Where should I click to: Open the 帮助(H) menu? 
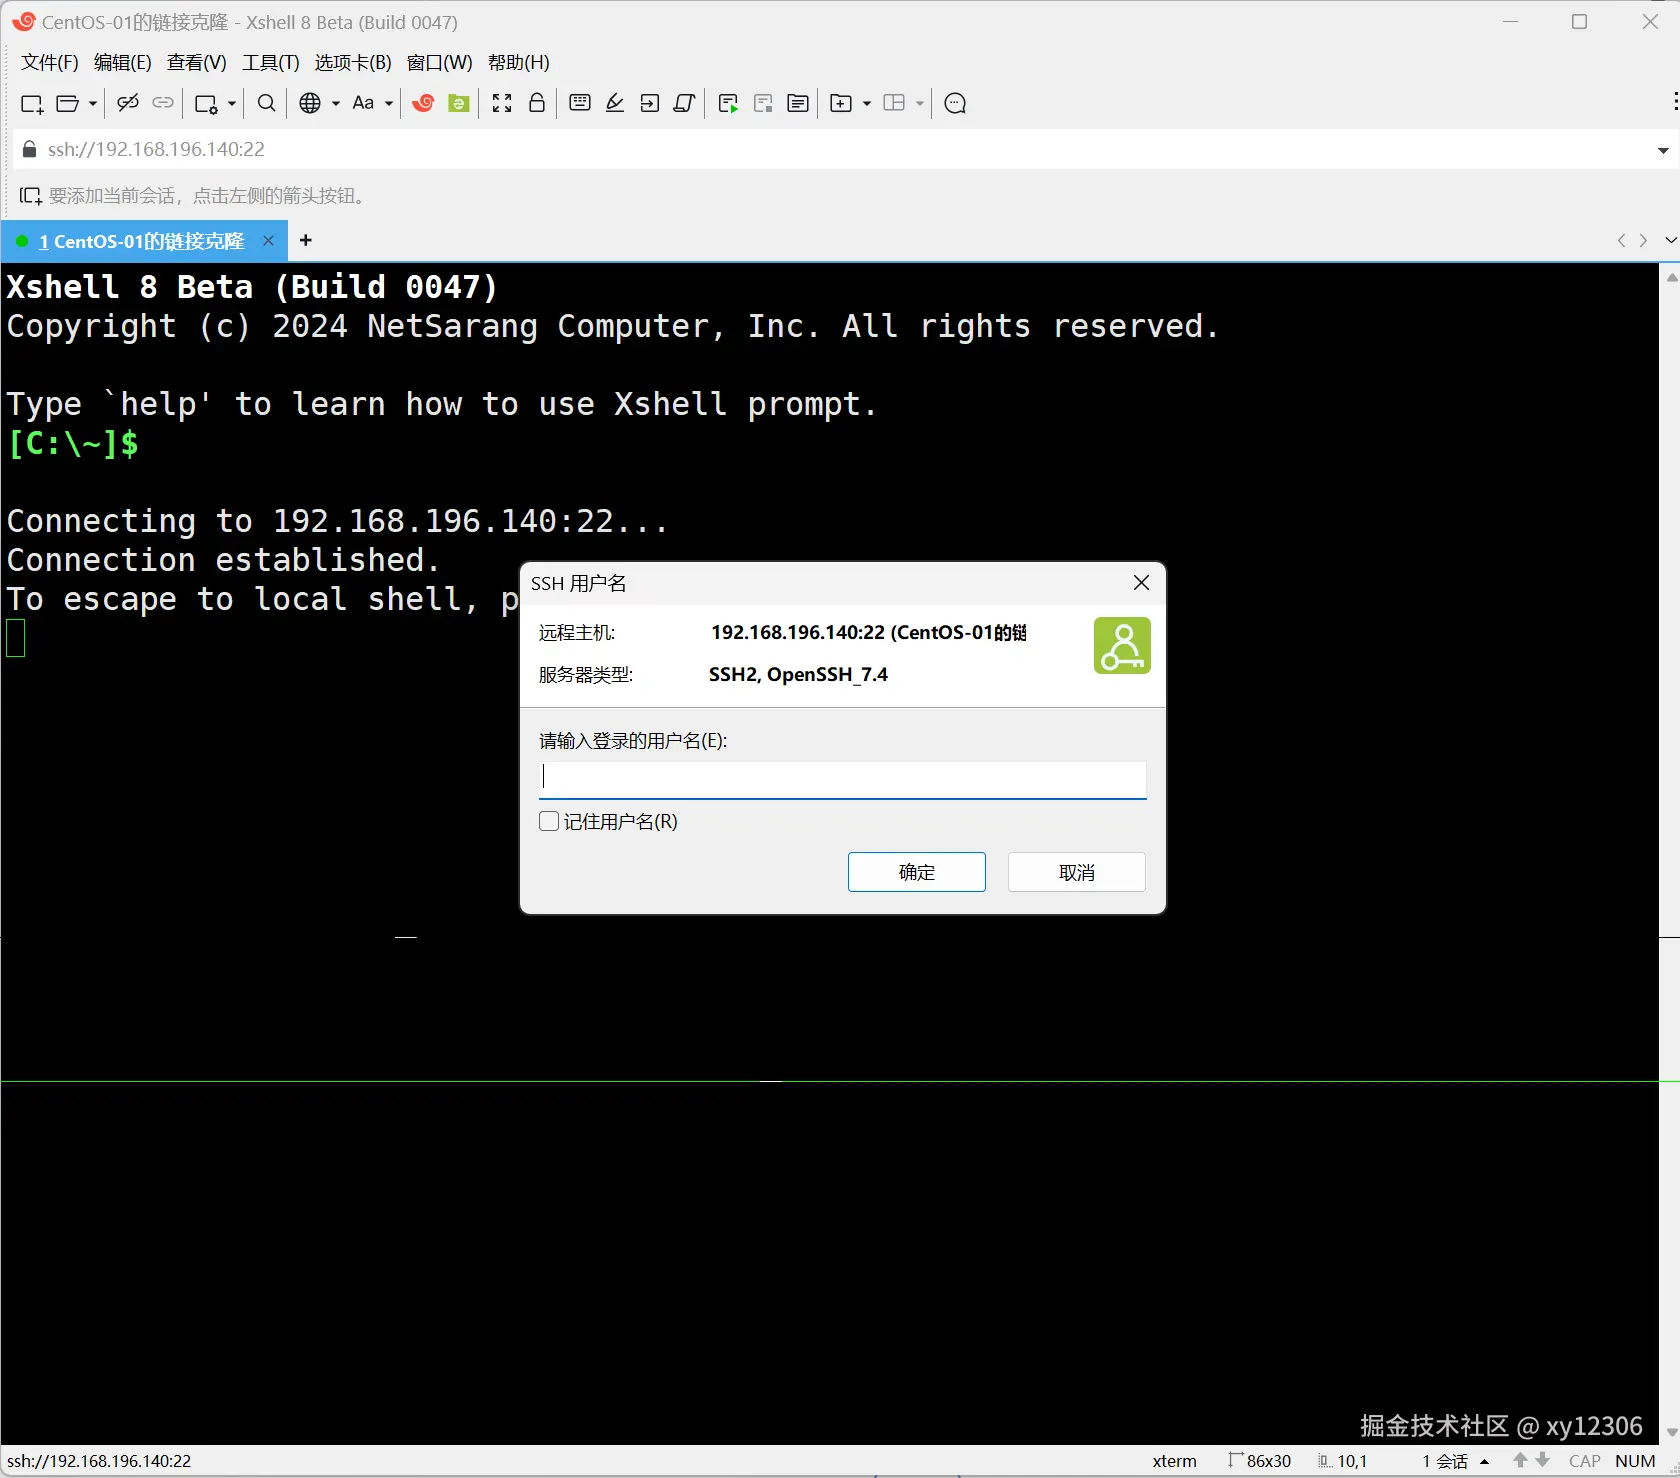pyautogui.click(x=519, y=62)
